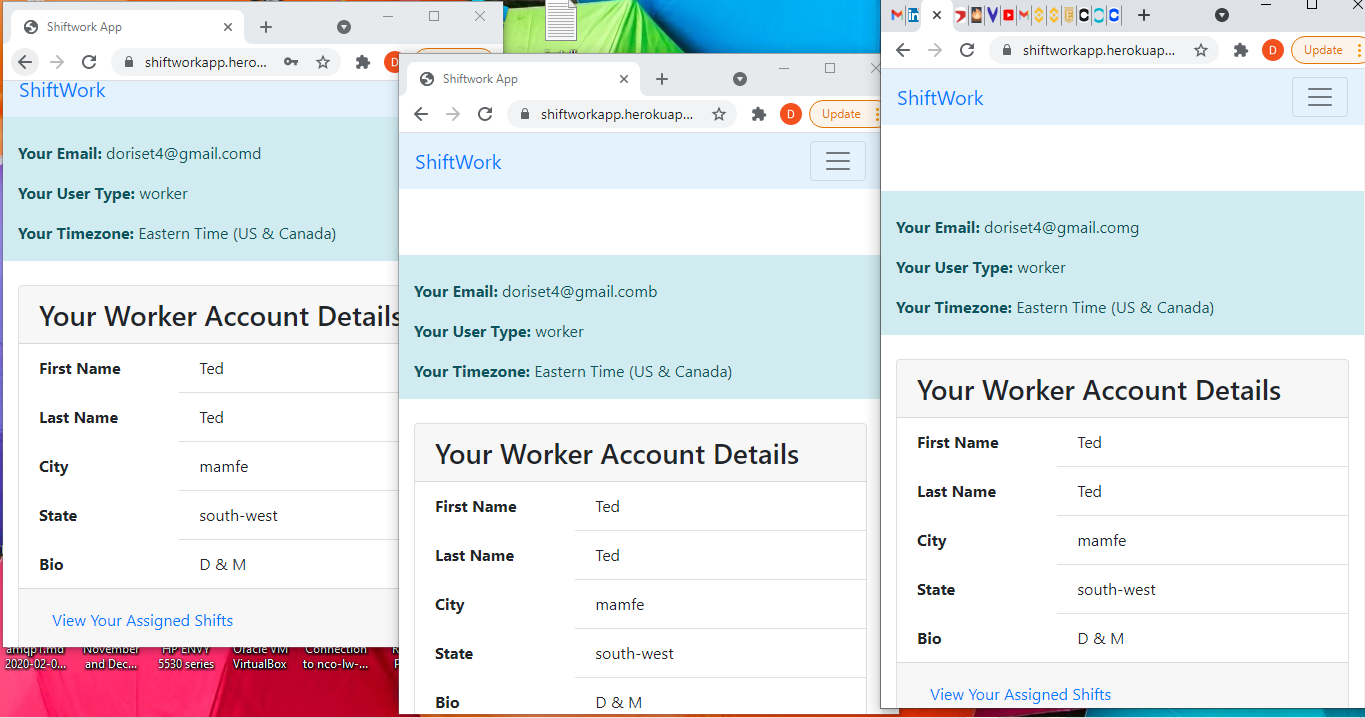Open the Gmail pinned tab

click(896, 15)
